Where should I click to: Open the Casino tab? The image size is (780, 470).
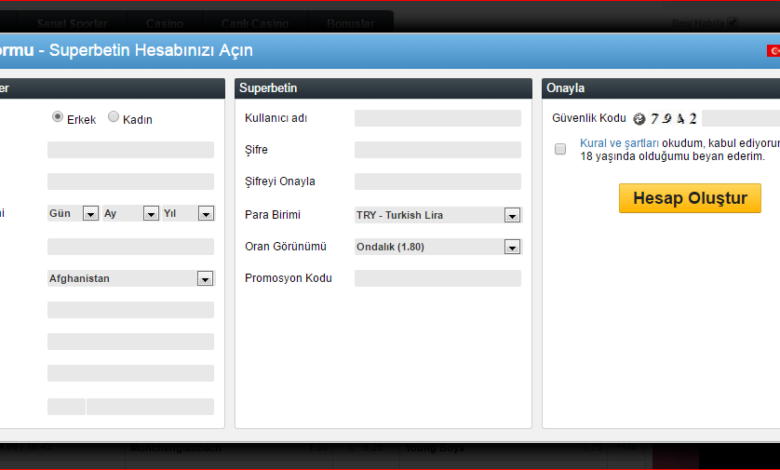pos(165,23)
